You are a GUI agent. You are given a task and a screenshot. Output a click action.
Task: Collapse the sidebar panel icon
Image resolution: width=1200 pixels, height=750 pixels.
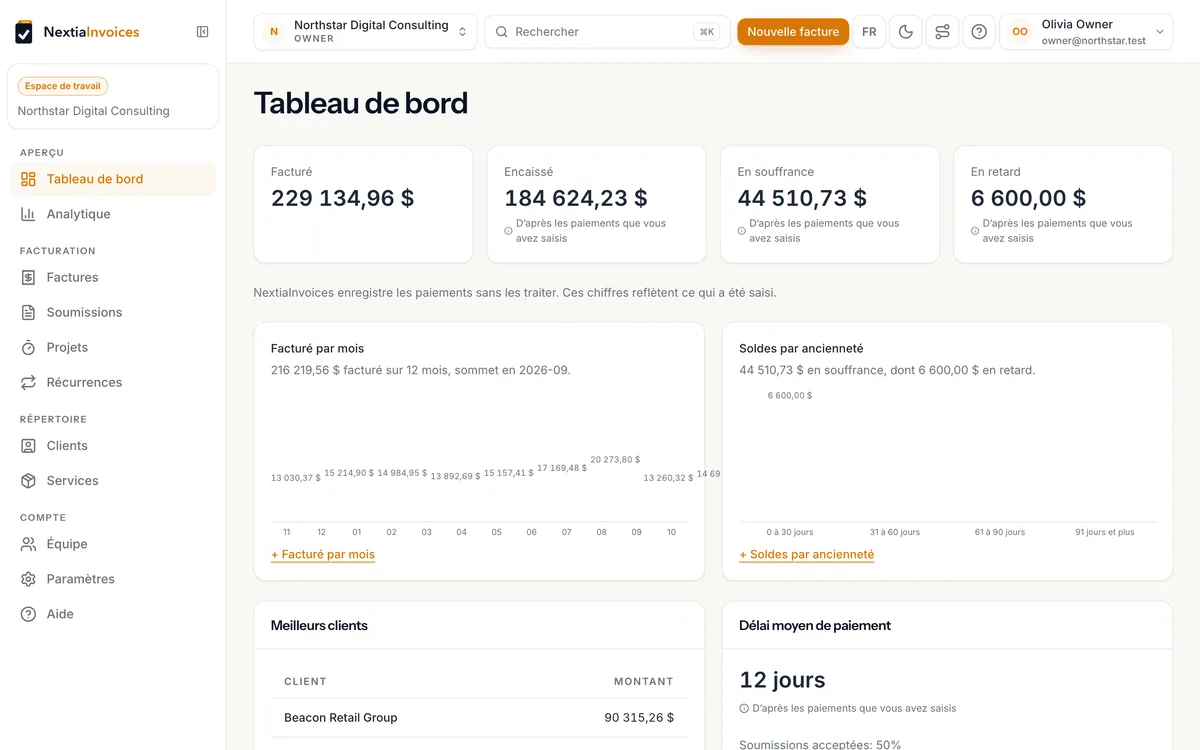point(203,32)
